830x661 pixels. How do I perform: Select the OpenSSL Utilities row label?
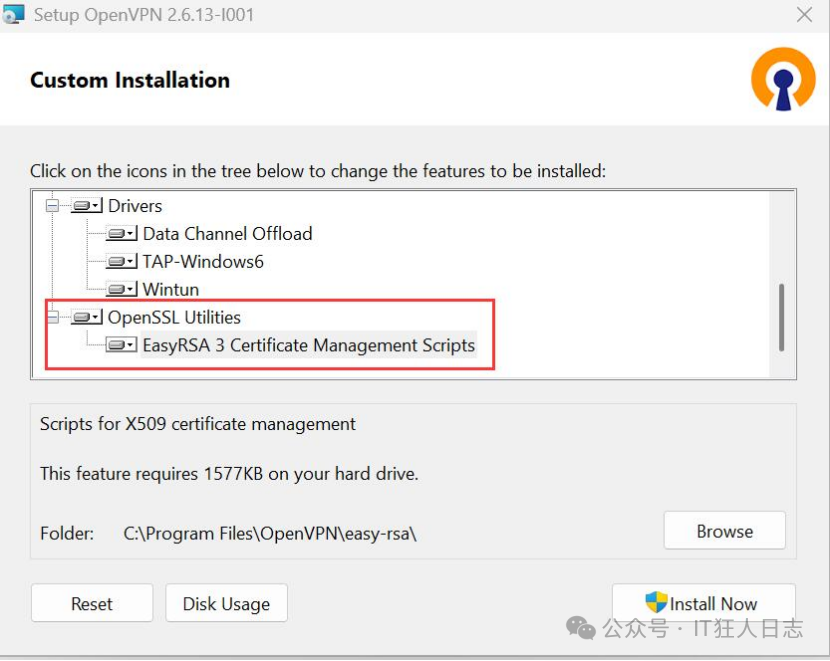point(174,318)
